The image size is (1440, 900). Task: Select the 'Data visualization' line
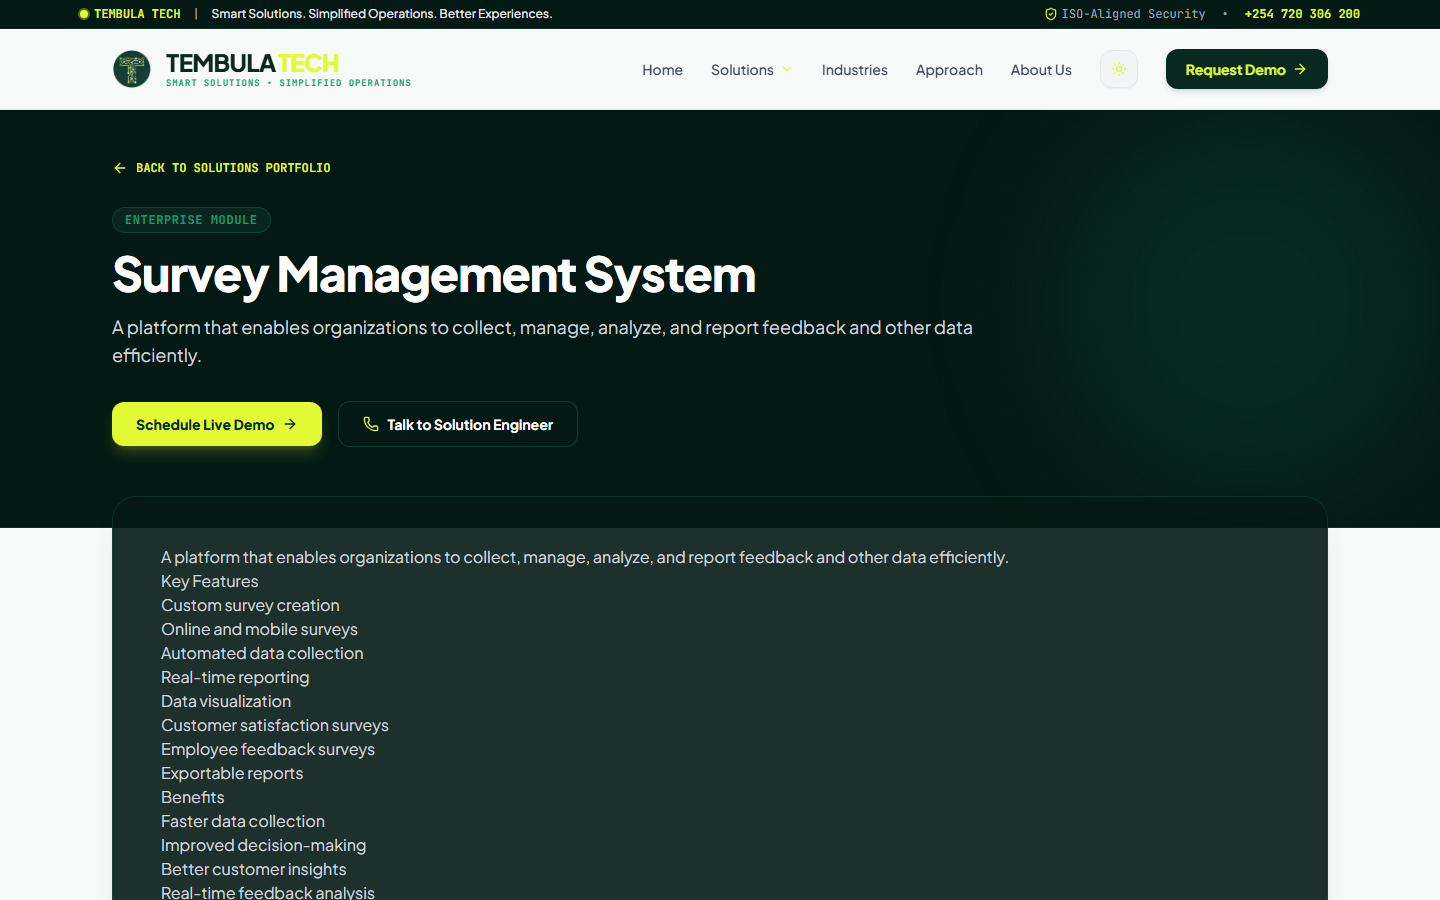(x=226, y=701)
